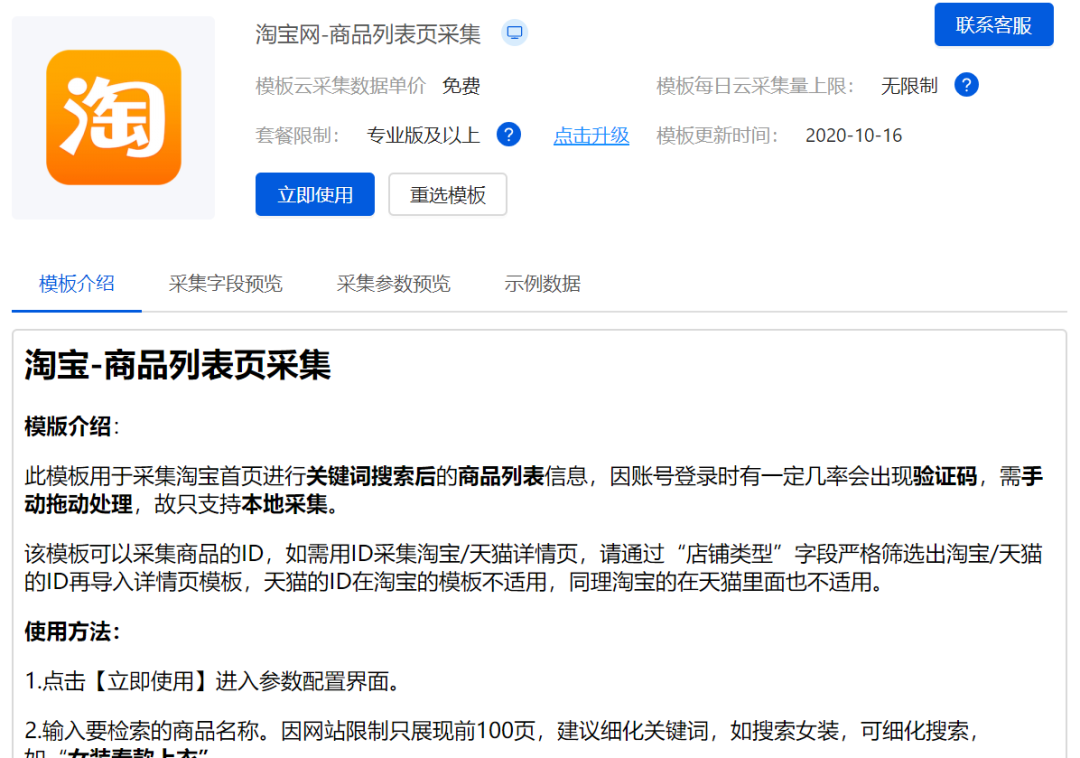The width and height of the screenshot is (1080, 758).
Task: Click the 联系客服 button
Action: [993, 25]
